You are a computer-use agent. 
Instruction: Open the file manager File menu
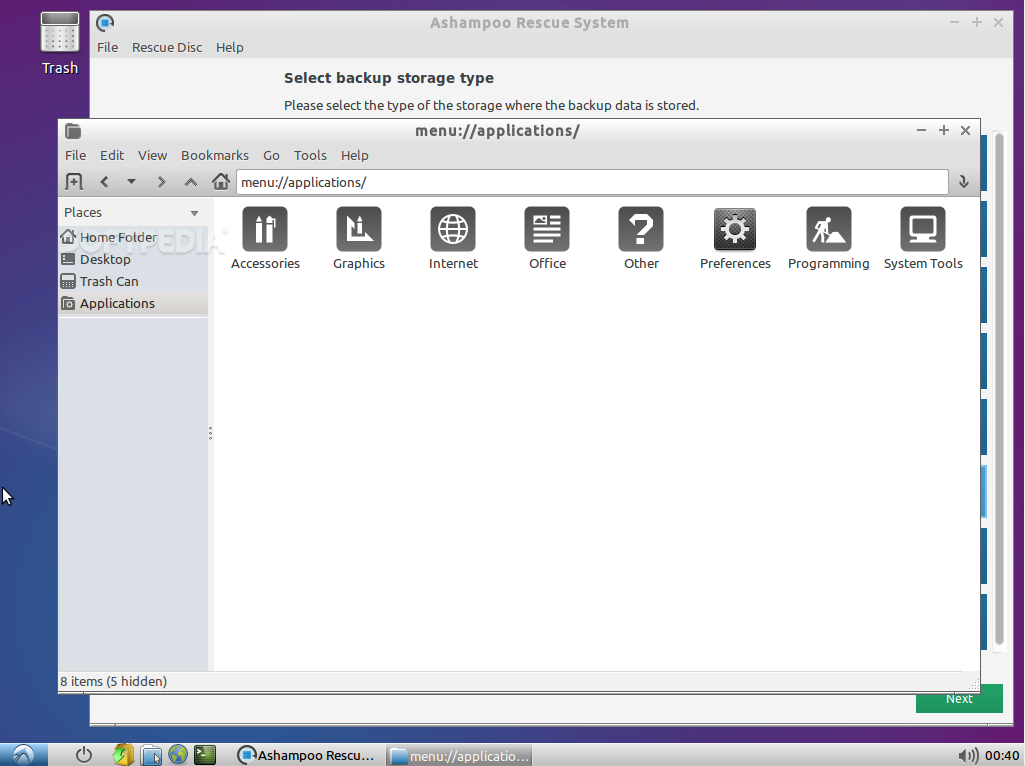click(x=75, y=156)
